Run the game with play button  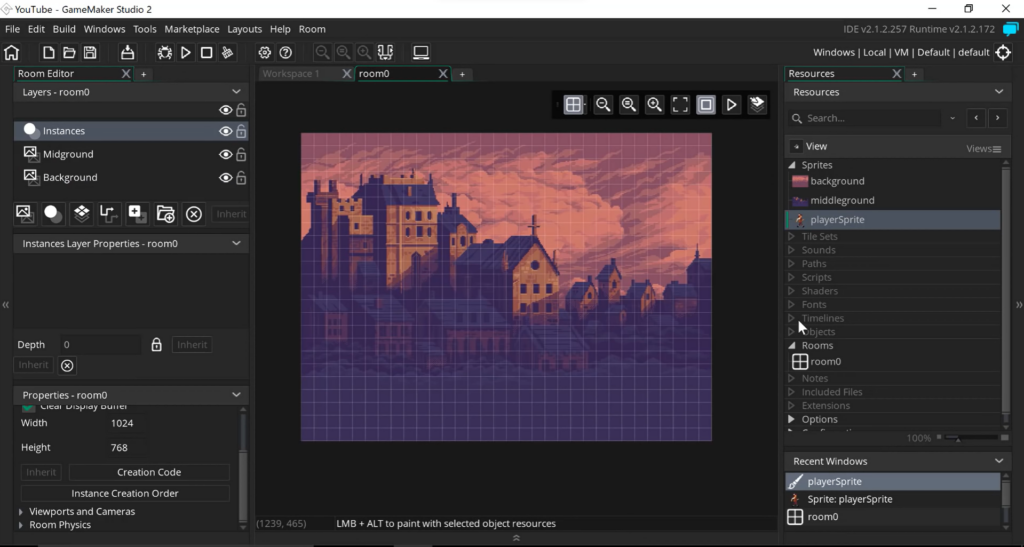[185, 52]
